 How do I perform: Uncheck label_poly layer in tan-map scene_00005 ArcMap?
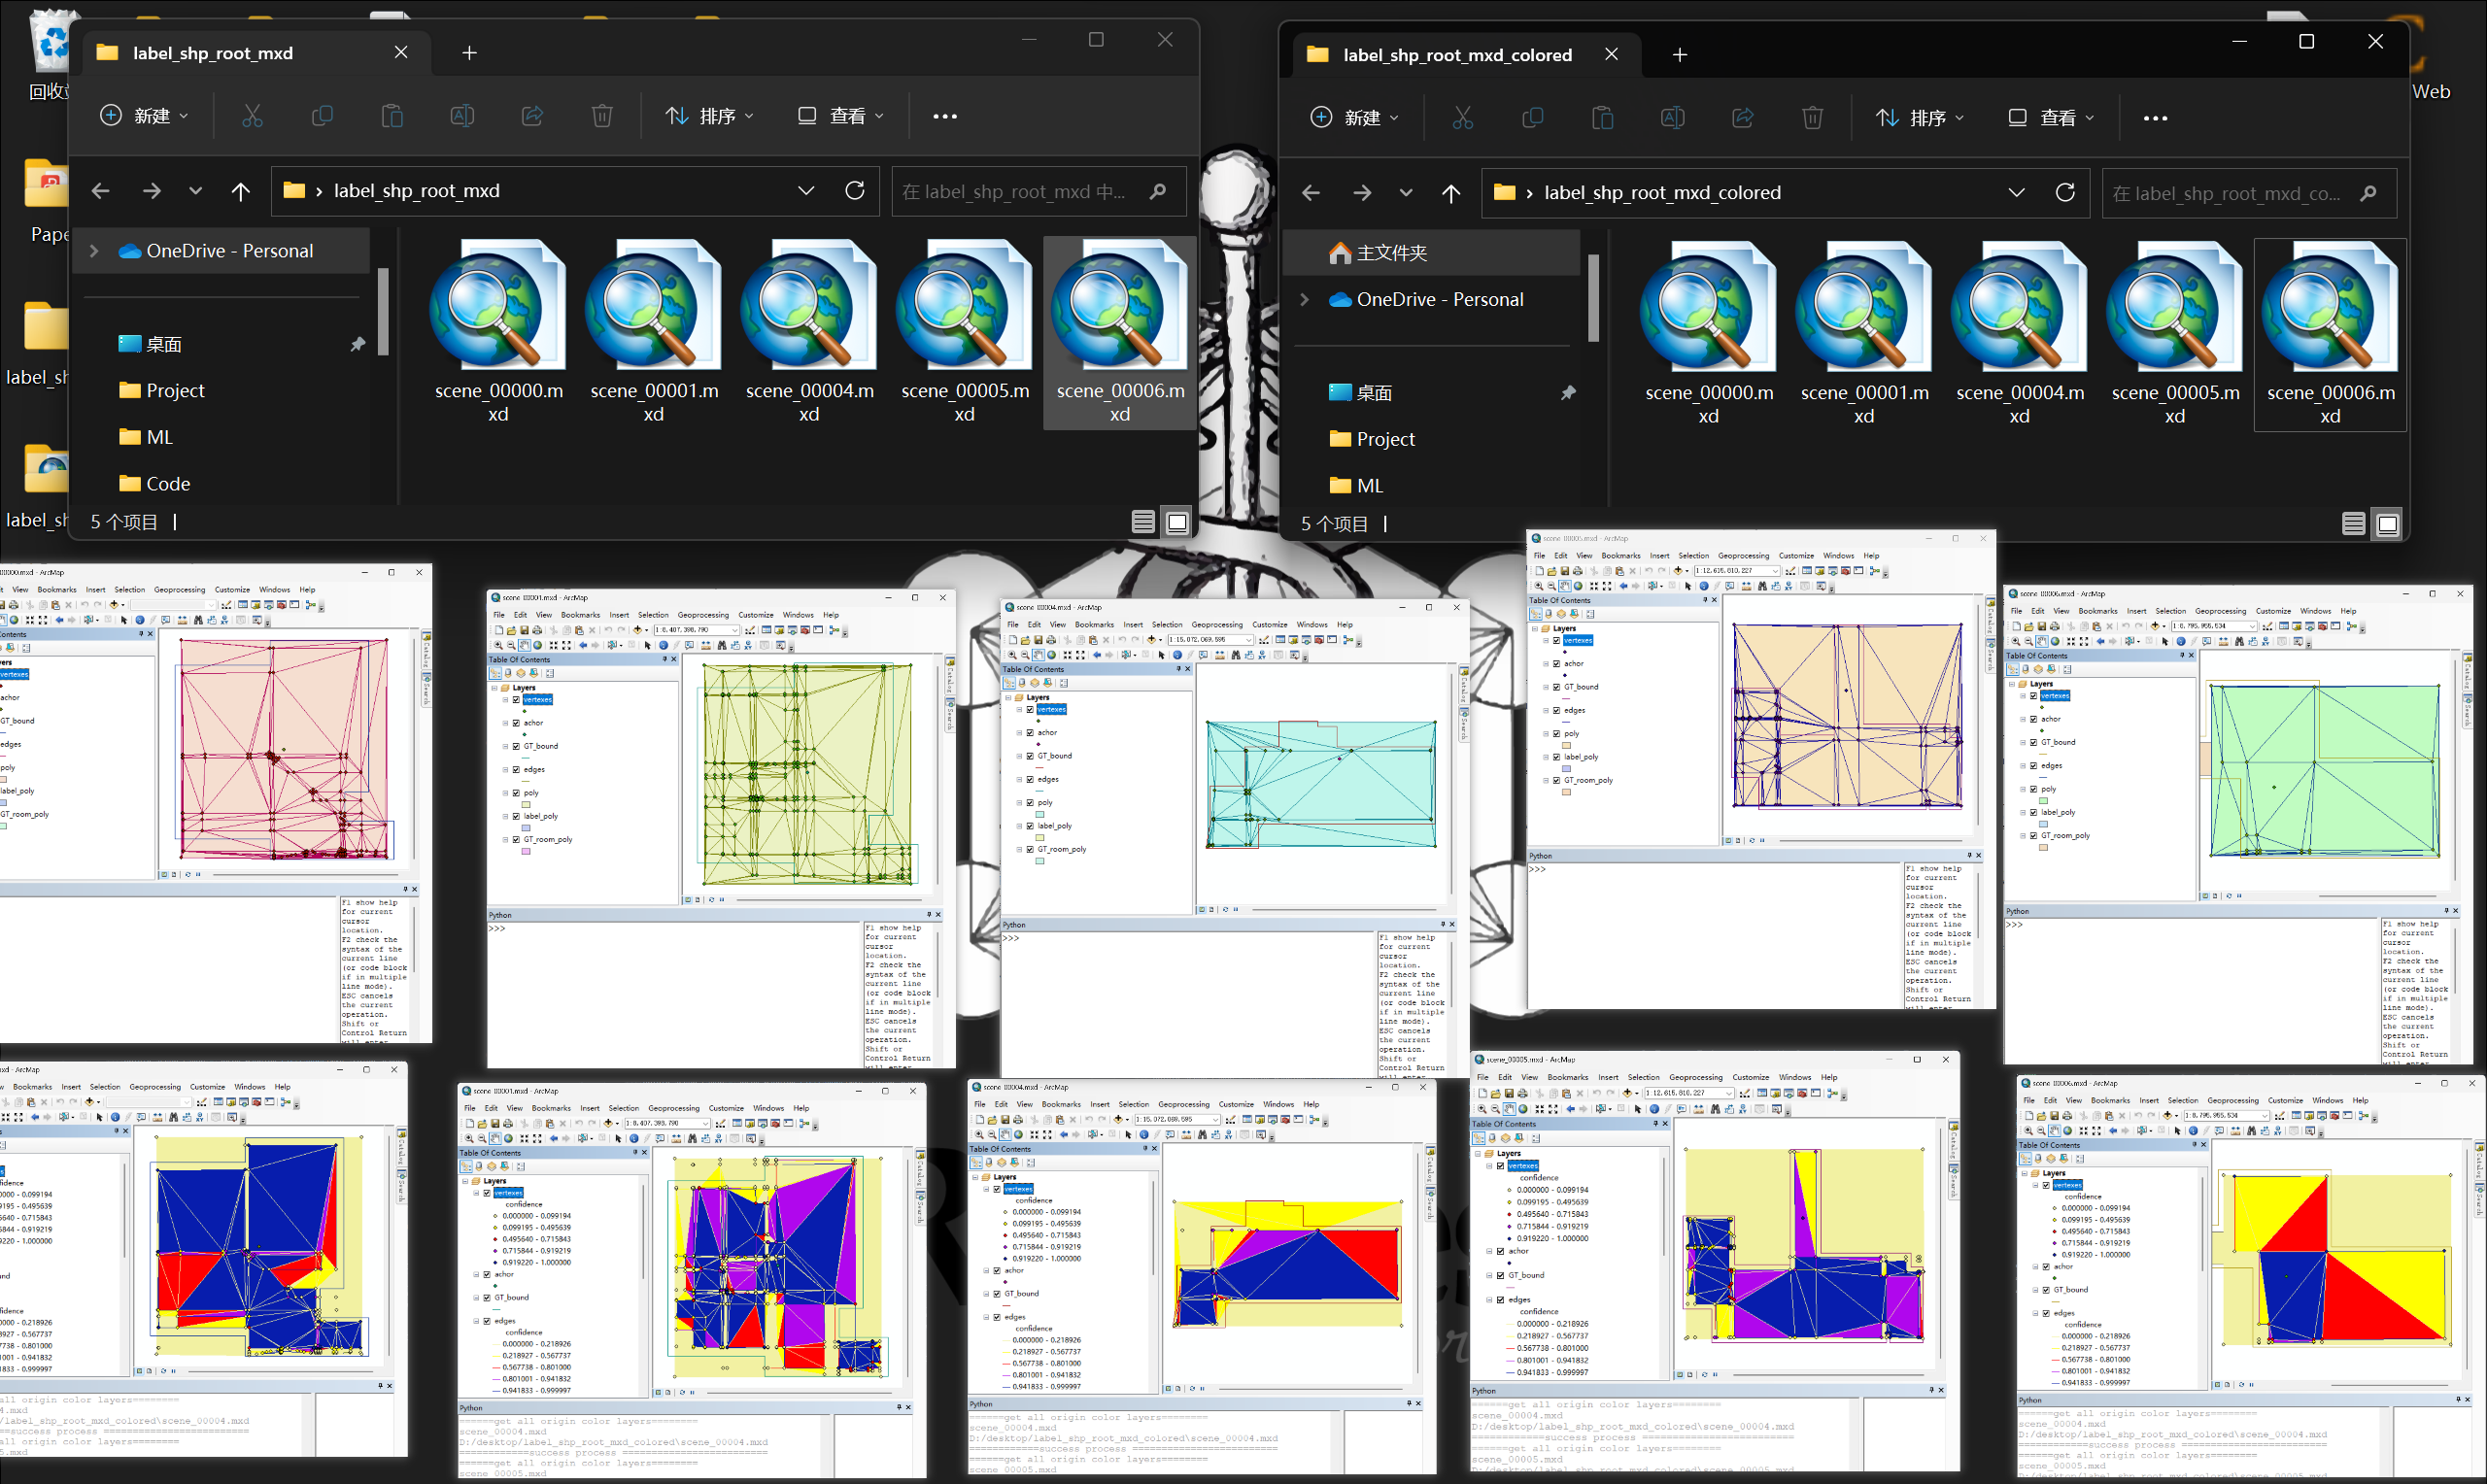(1557, 758)
